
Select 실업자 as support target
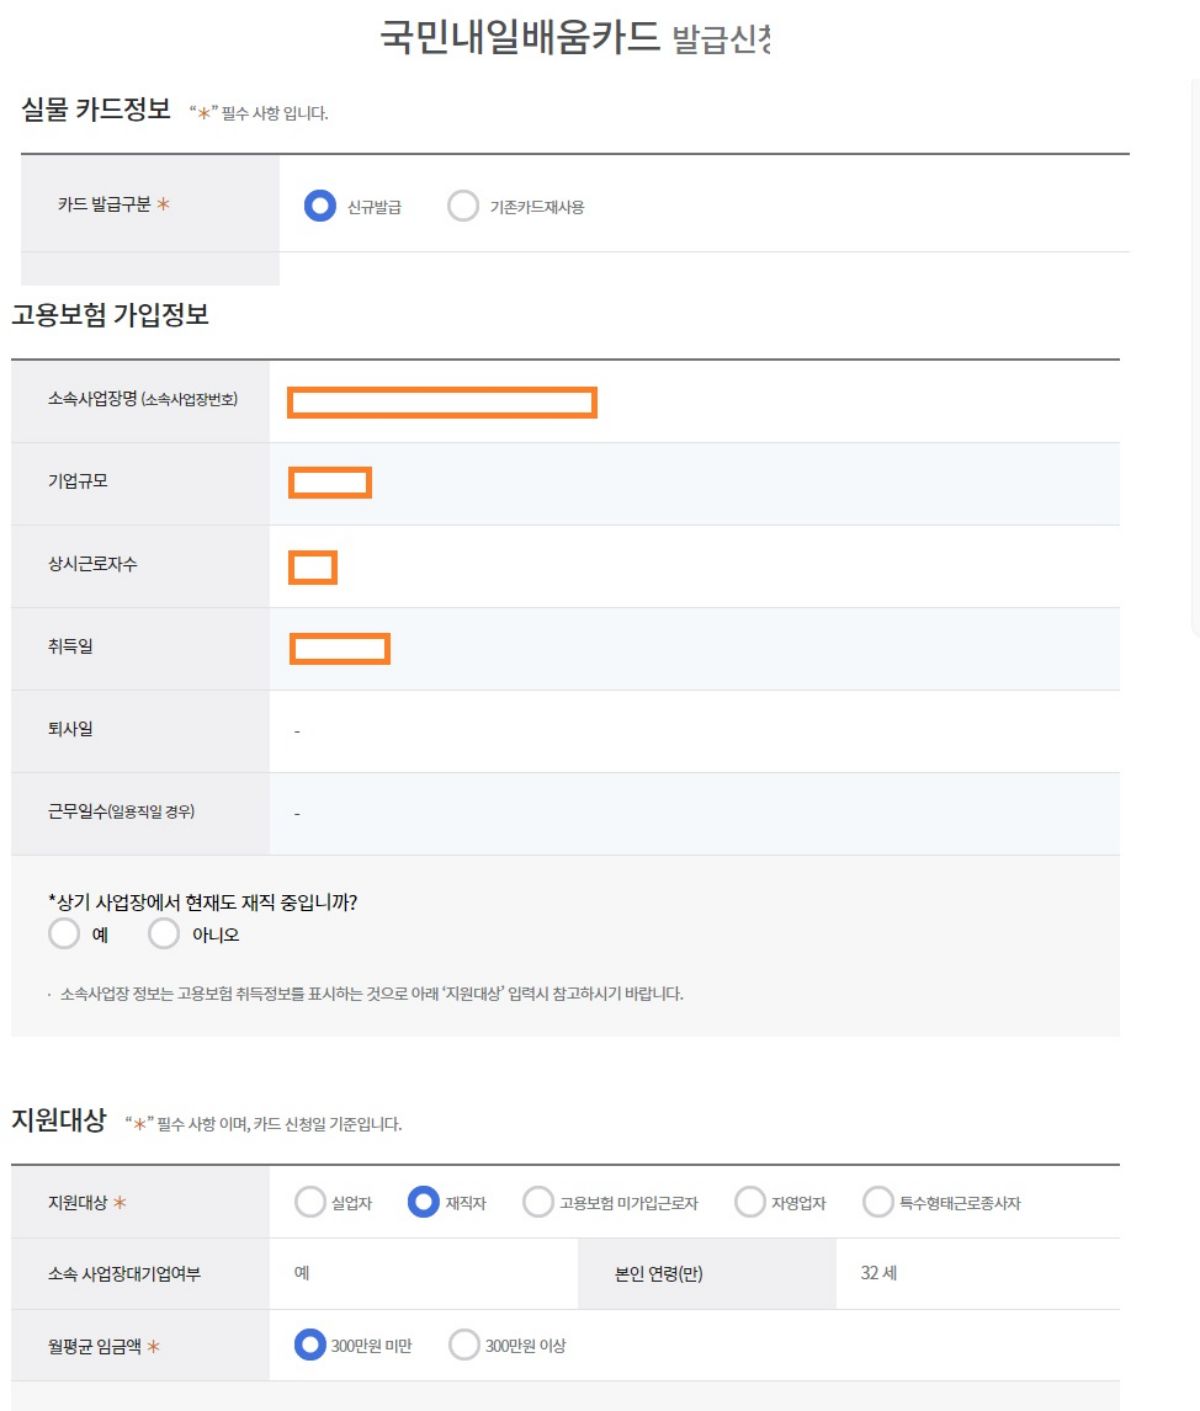[x=310, y=1201]
